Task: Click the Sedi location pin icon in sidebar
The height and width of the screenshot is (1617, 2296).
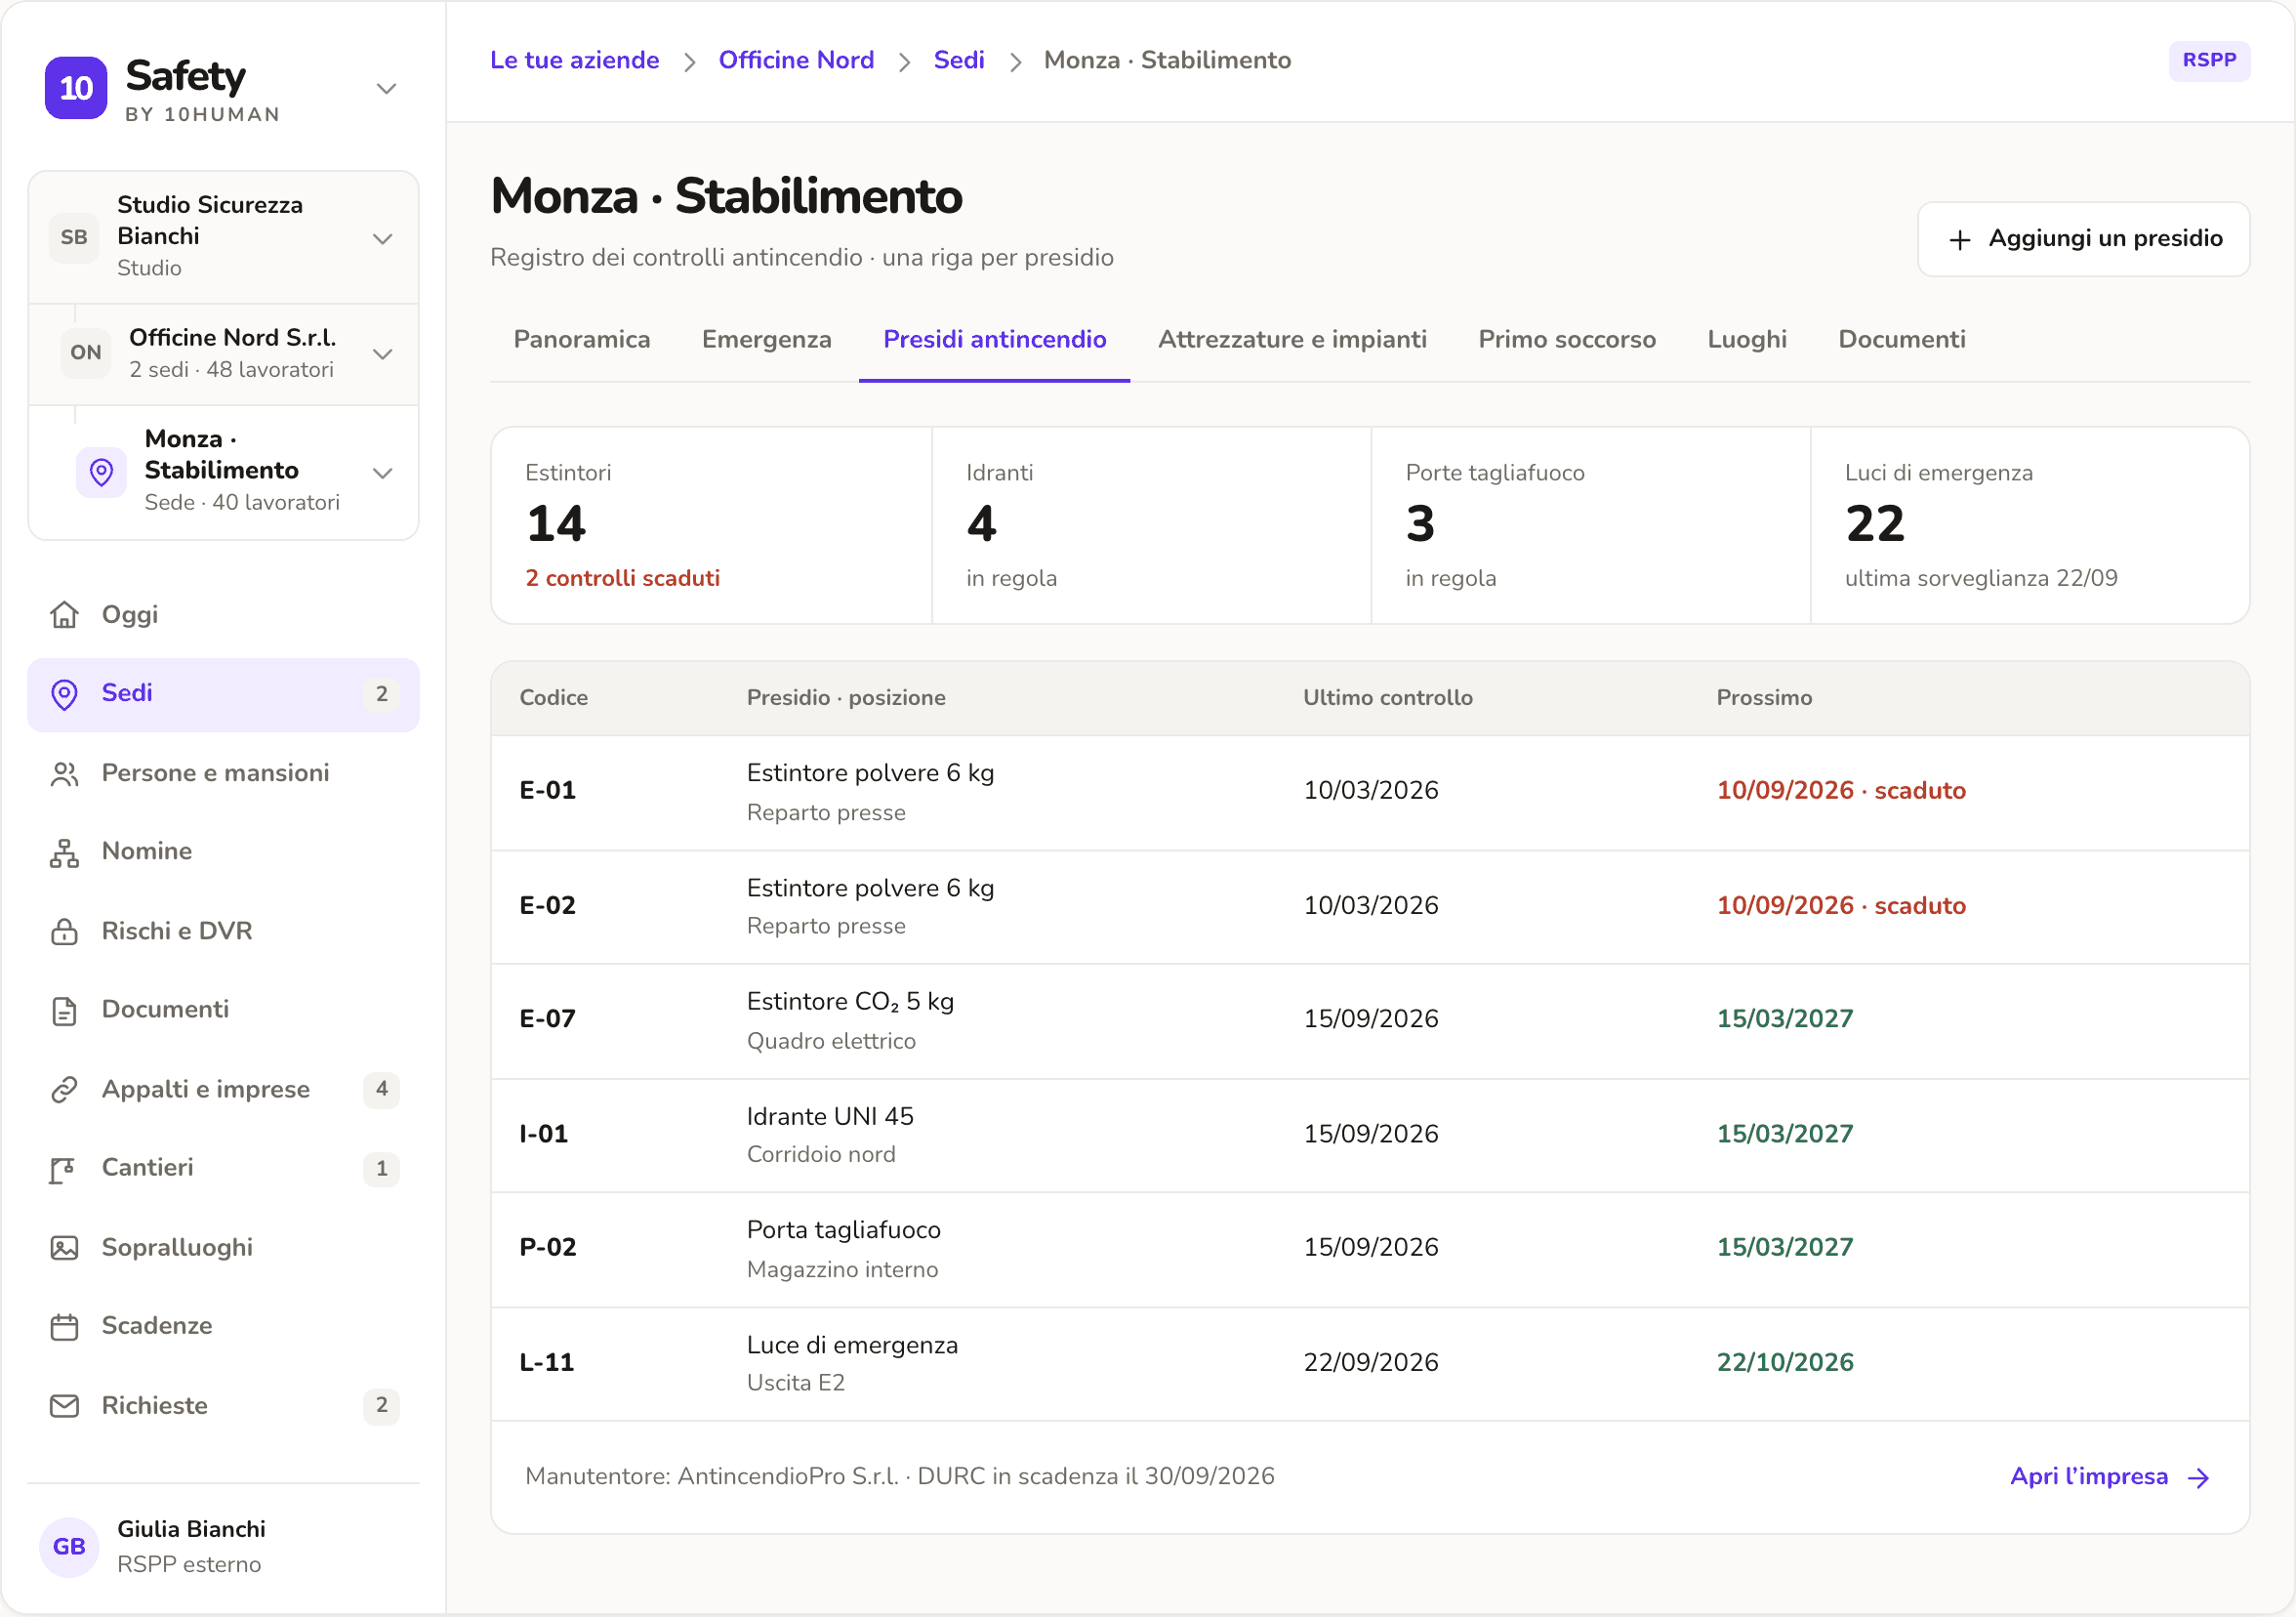Action: coord(65,694)
